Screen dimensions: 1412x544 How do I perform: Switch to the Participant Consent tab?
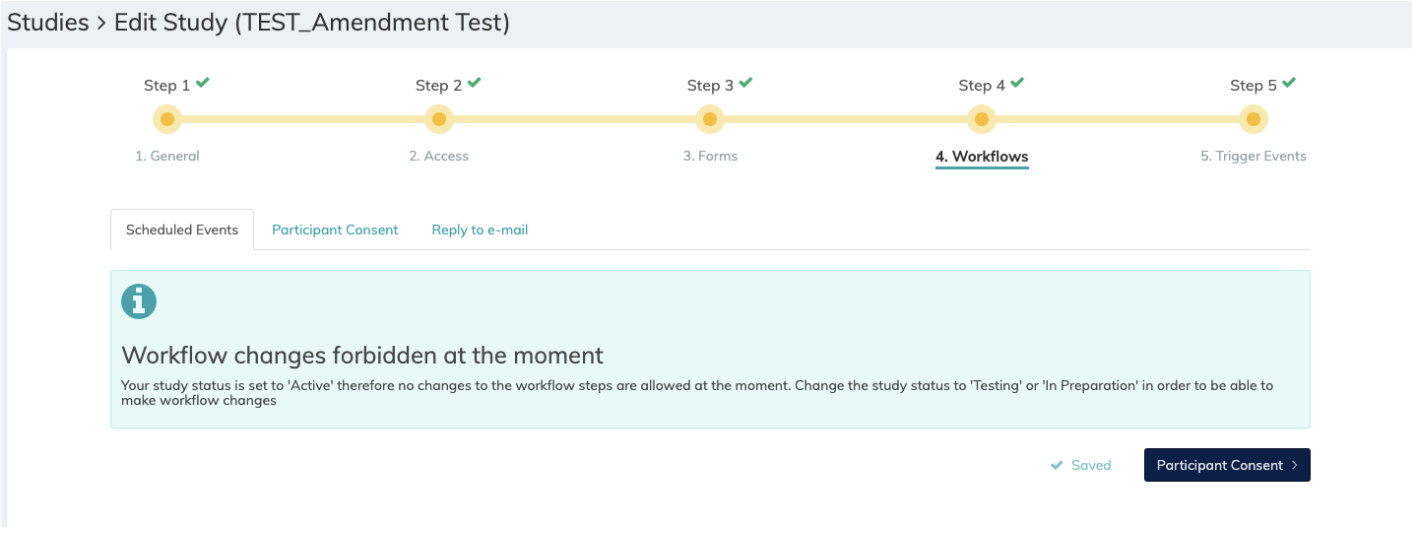pos(335,230)
